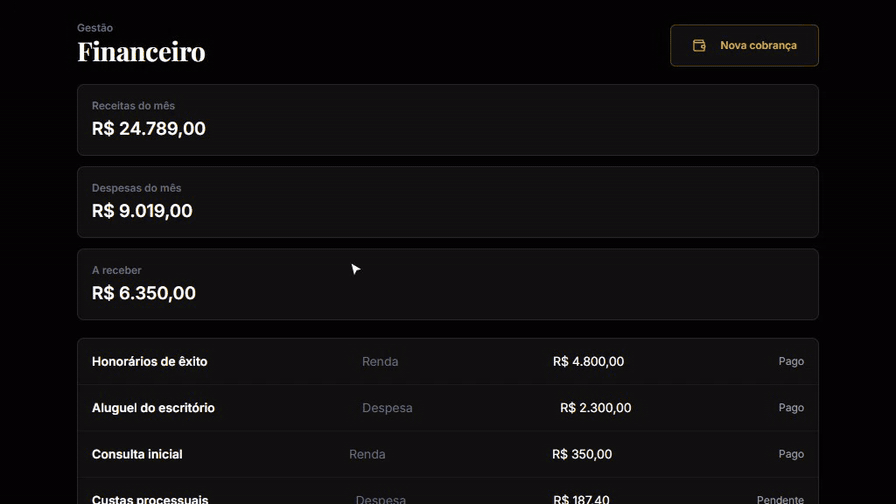The image size is (896, 504).
Task: Click the wallet icon in Nova cobrança
Action: point(699,45)
